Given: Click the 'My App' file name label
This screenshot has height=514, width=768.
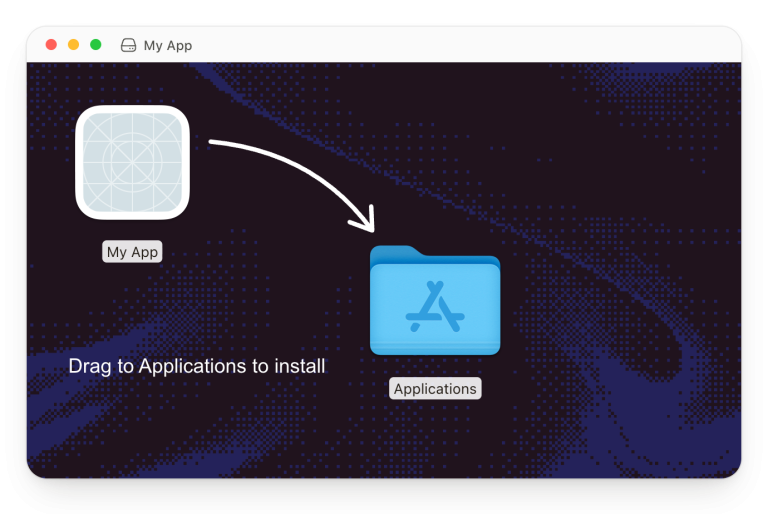Looking at the screenshot, I should click(x=132, y=252).
